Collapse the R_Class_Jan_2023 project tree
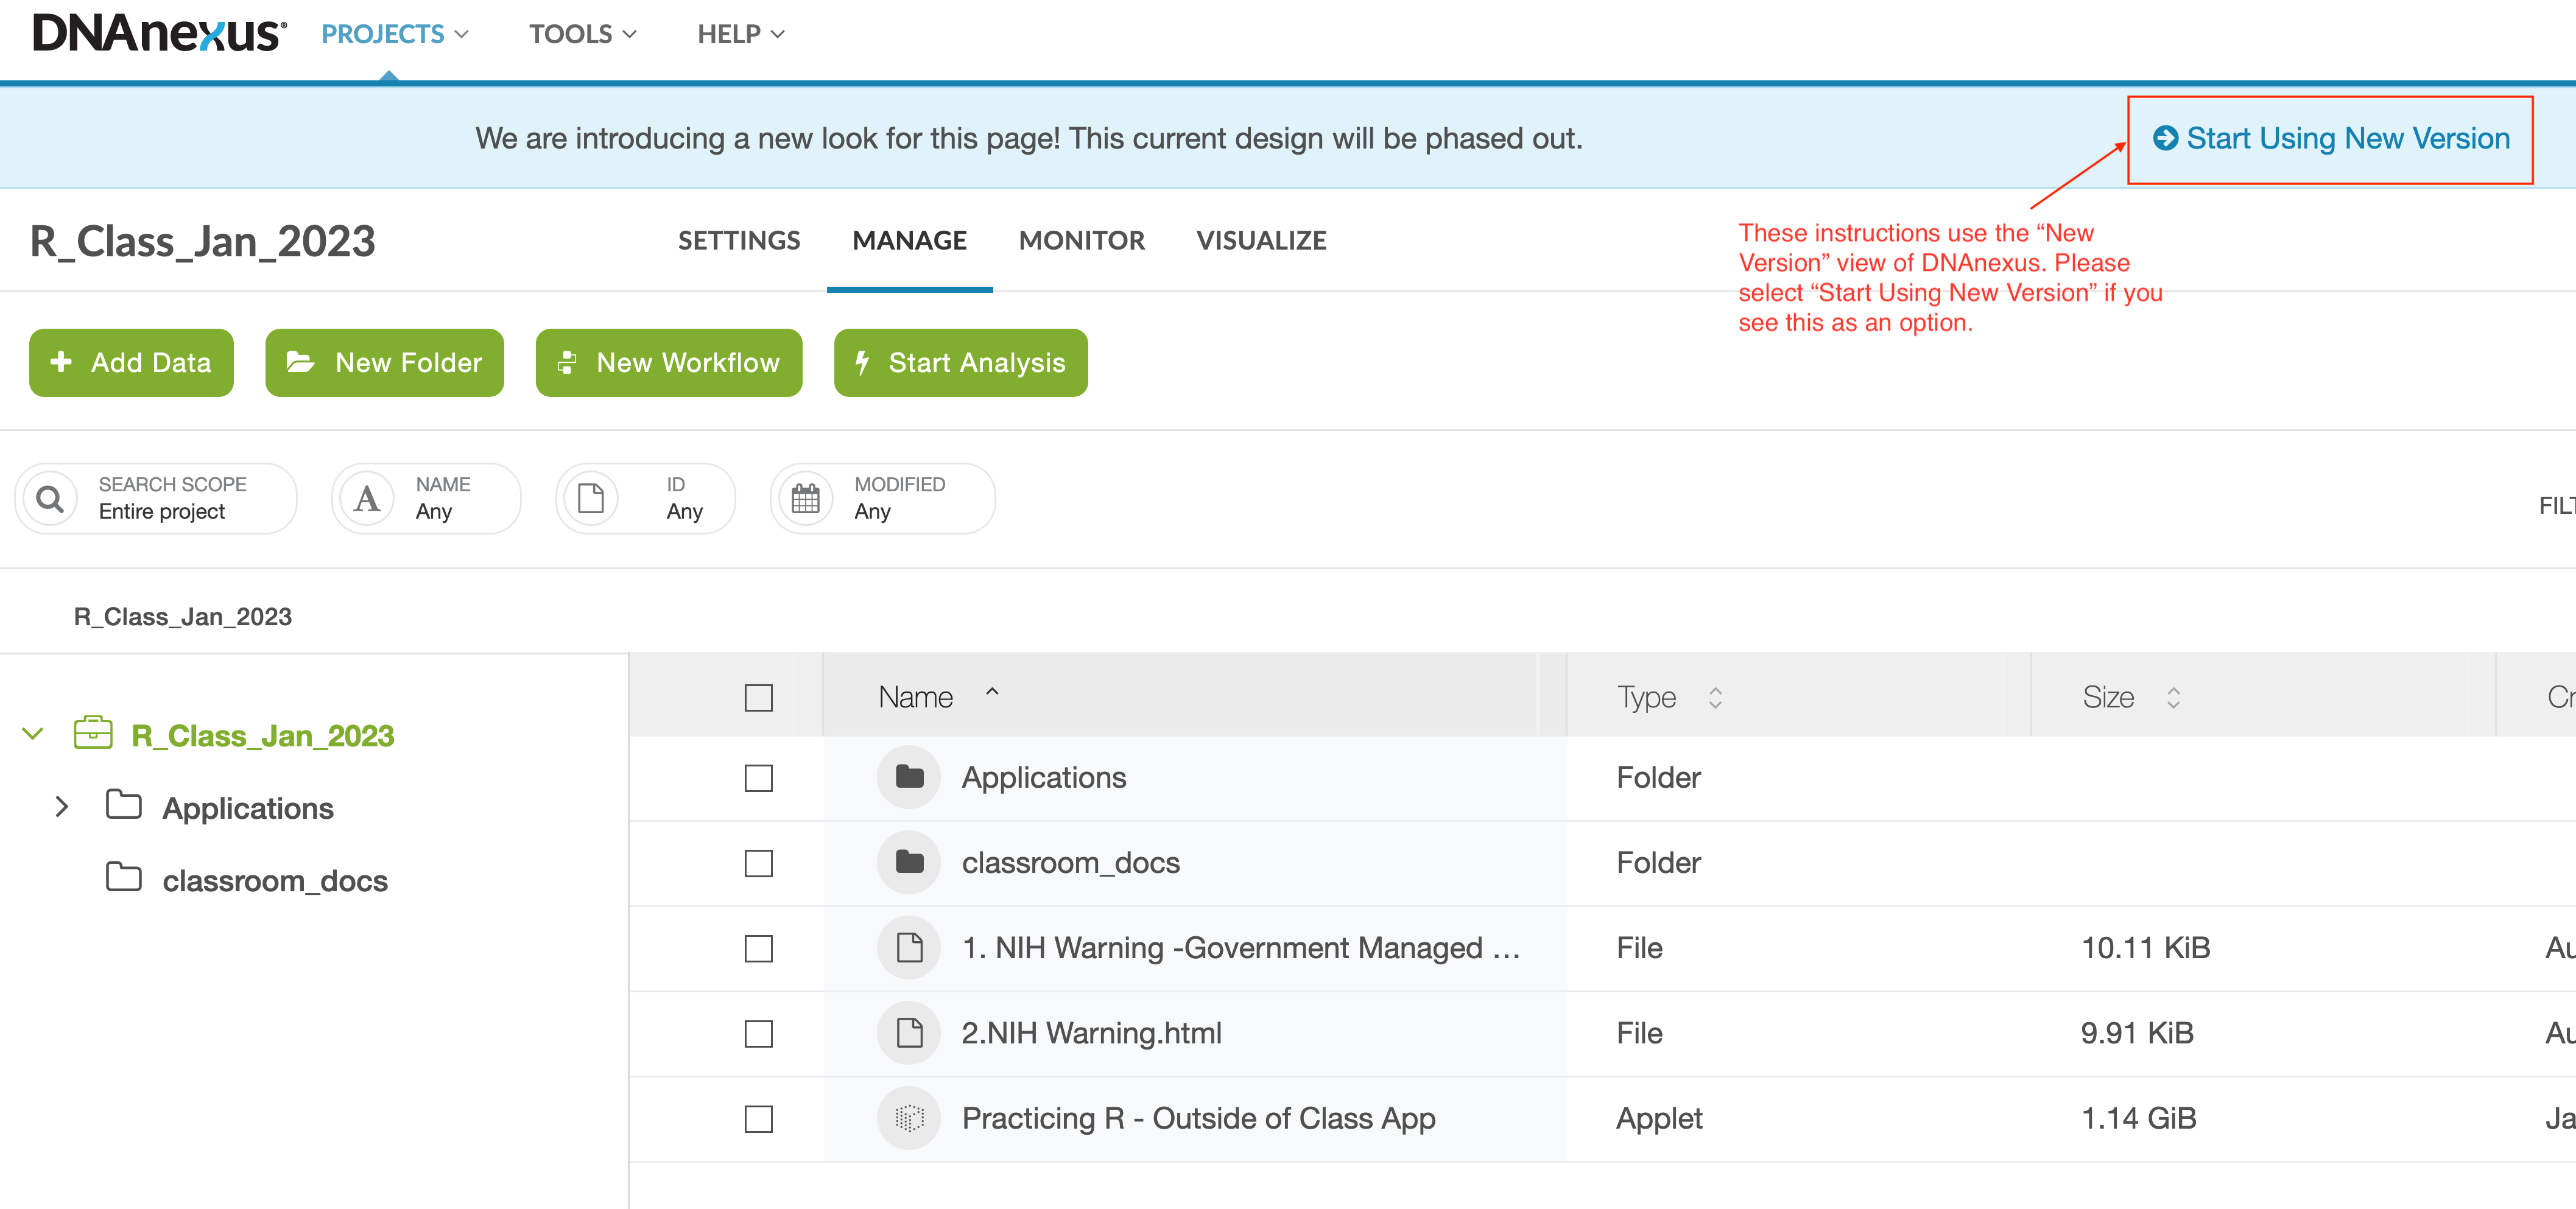This screenshot has width=2576, height=1209. coord(32,734)
